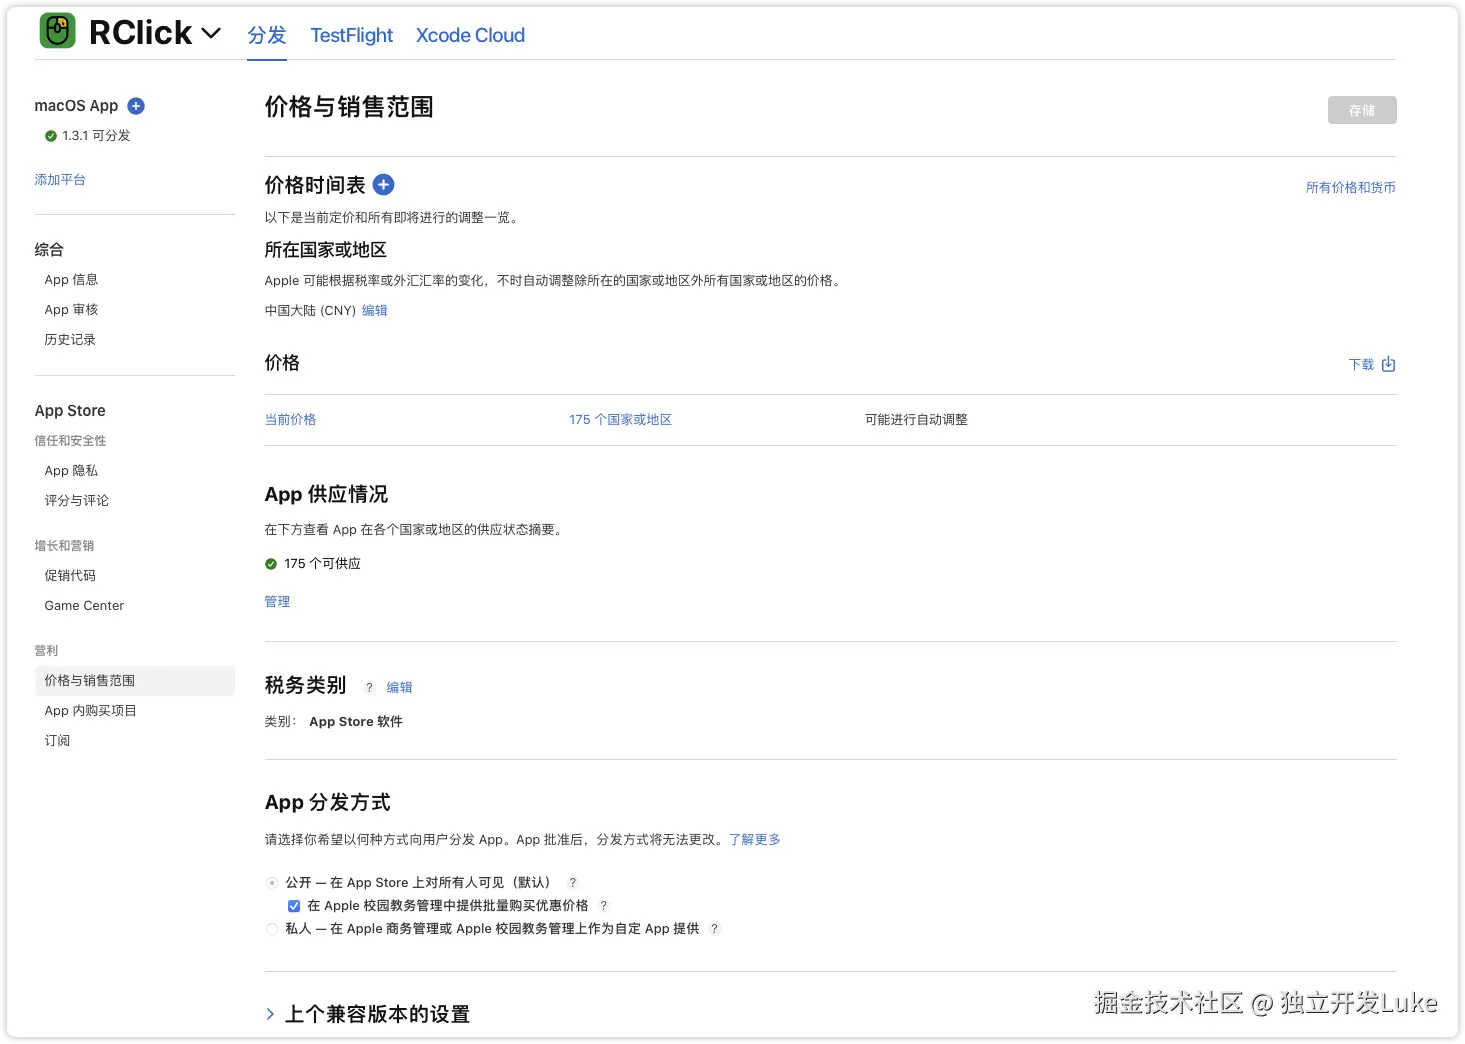Screen dimensions: 1465x1044
Task: Open 评分与评论 in sidebar
Action: pos(77,501)
